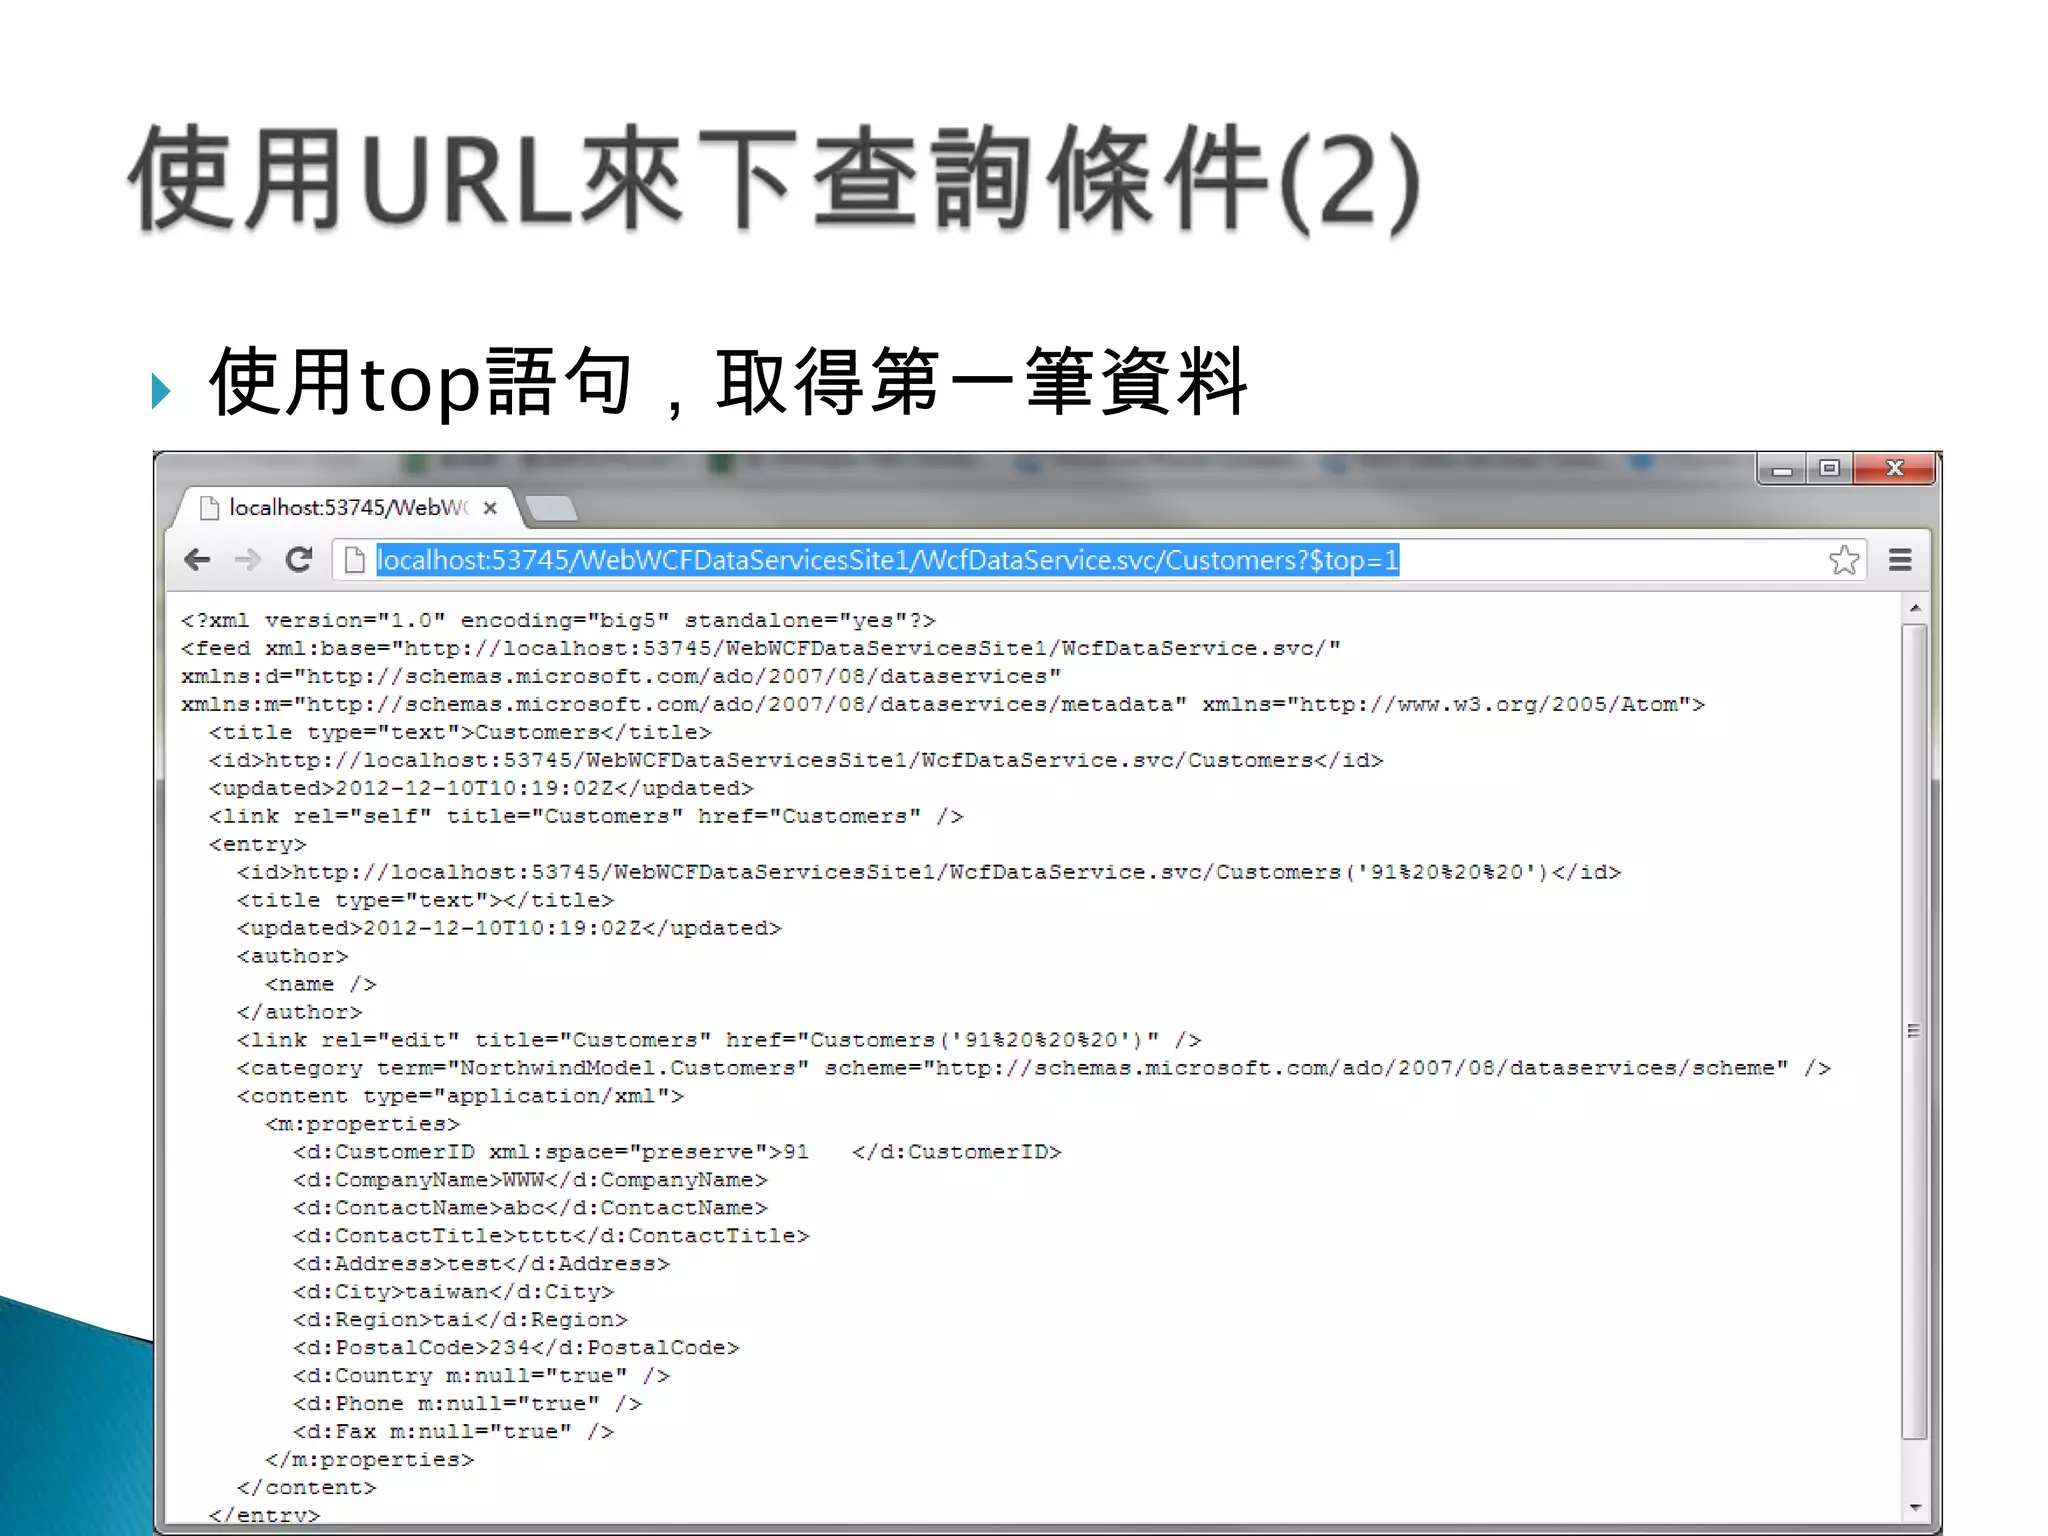Click the opening <author> tag
This screenshot has height=1536, width=2048.
pos(292,957)
